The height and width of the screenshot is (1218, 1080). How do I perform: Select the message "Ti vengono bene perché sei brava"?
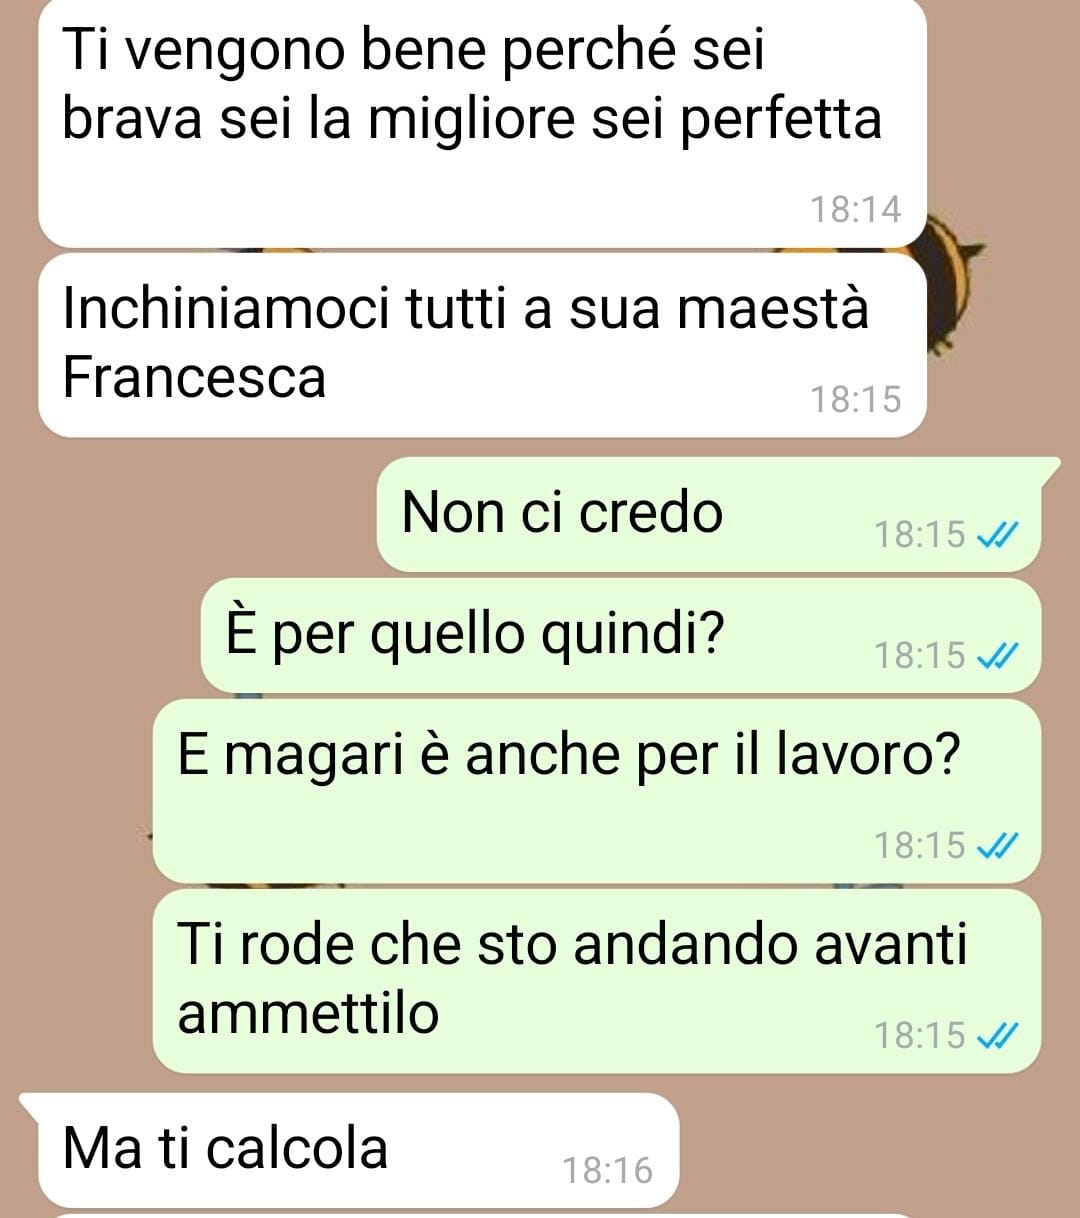482,122
